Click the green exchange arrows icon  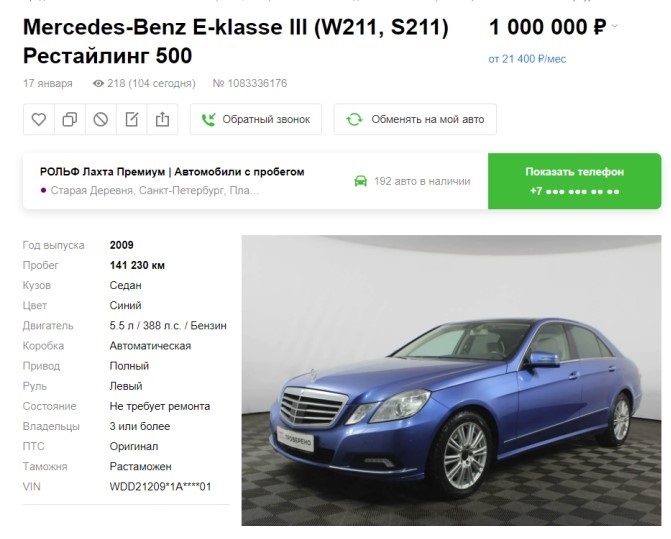click(354, 119)
